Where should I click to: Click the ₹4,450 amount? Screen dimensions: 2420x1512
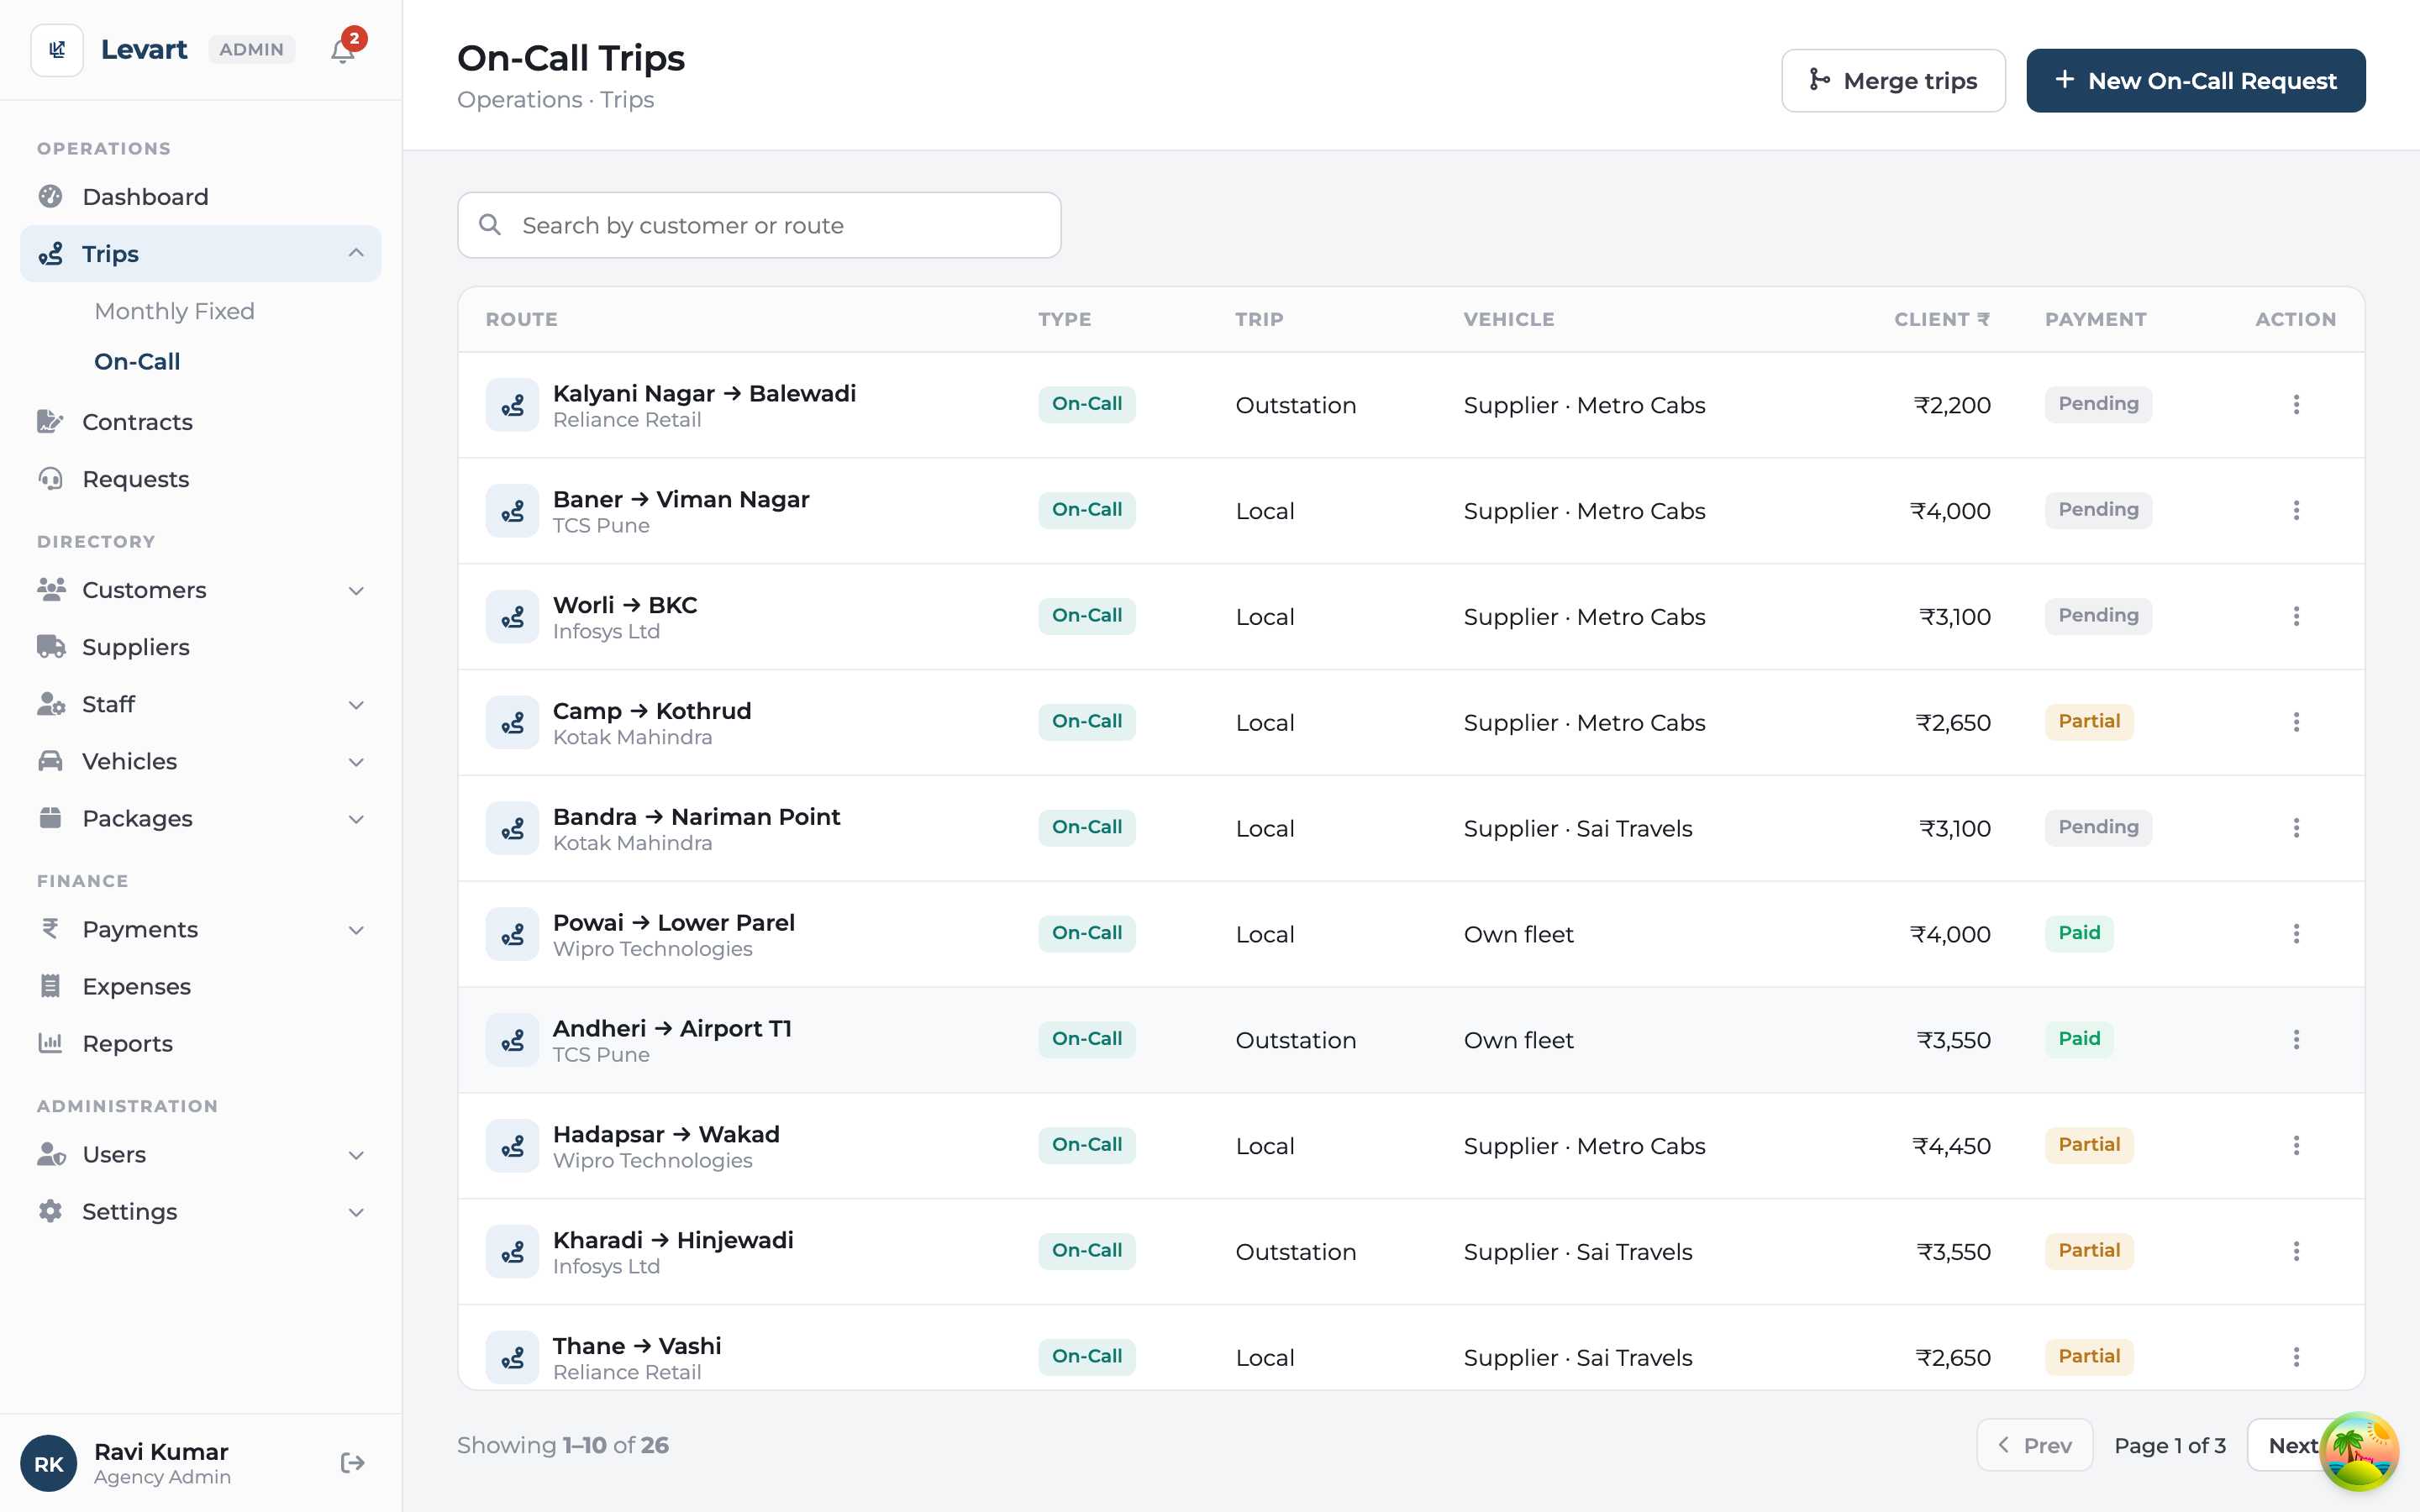(1951, 1146)
